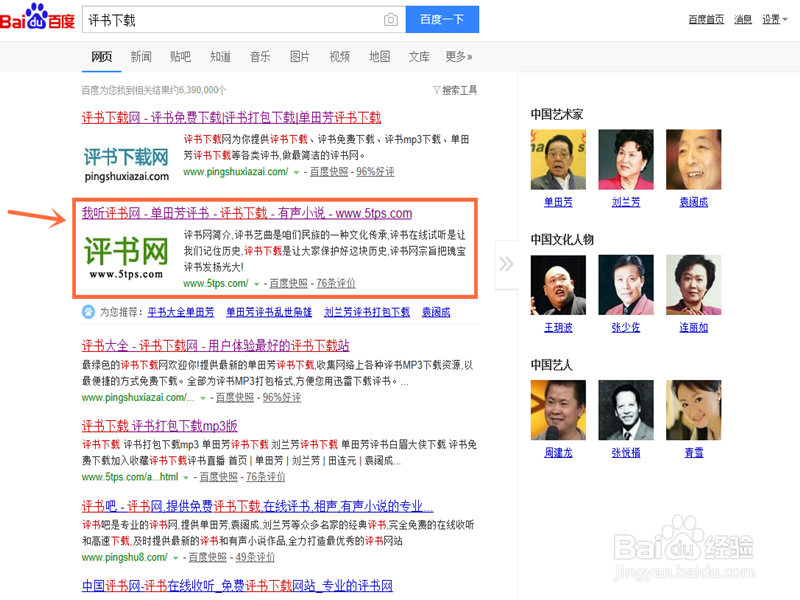The width and height of the screenshot is (800, 600).
Task: Expand dropdown arrow after www.pingshu8.com/
Action: point(176,558)
